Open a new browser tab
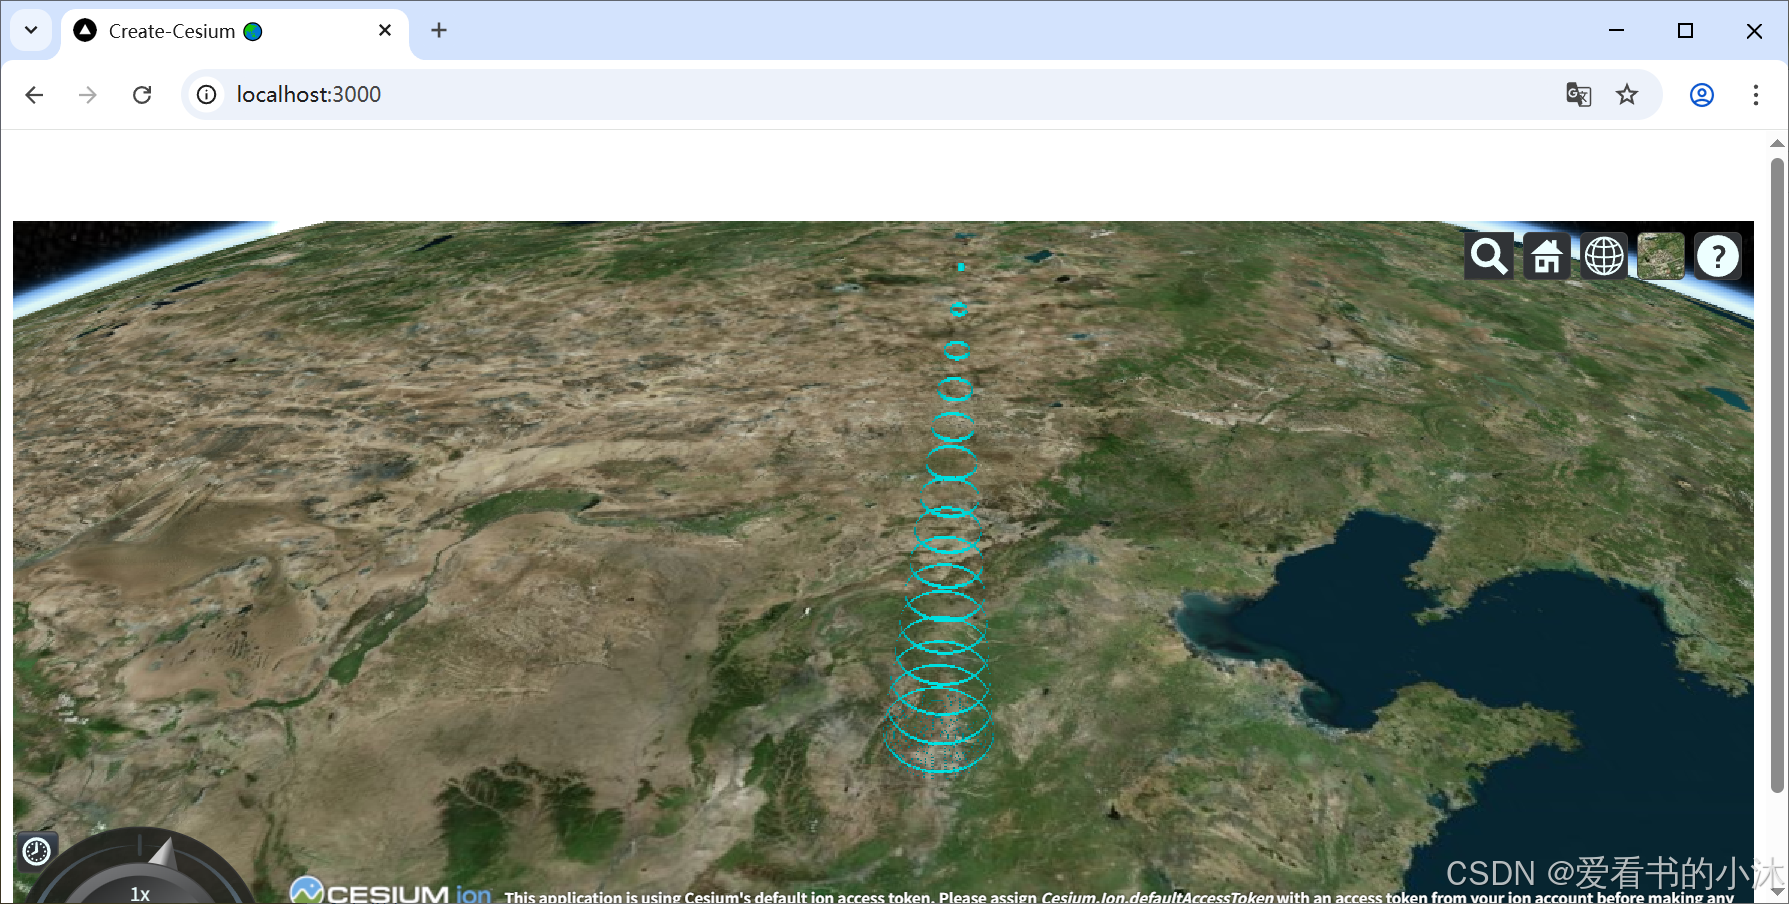 click(439, 31)
